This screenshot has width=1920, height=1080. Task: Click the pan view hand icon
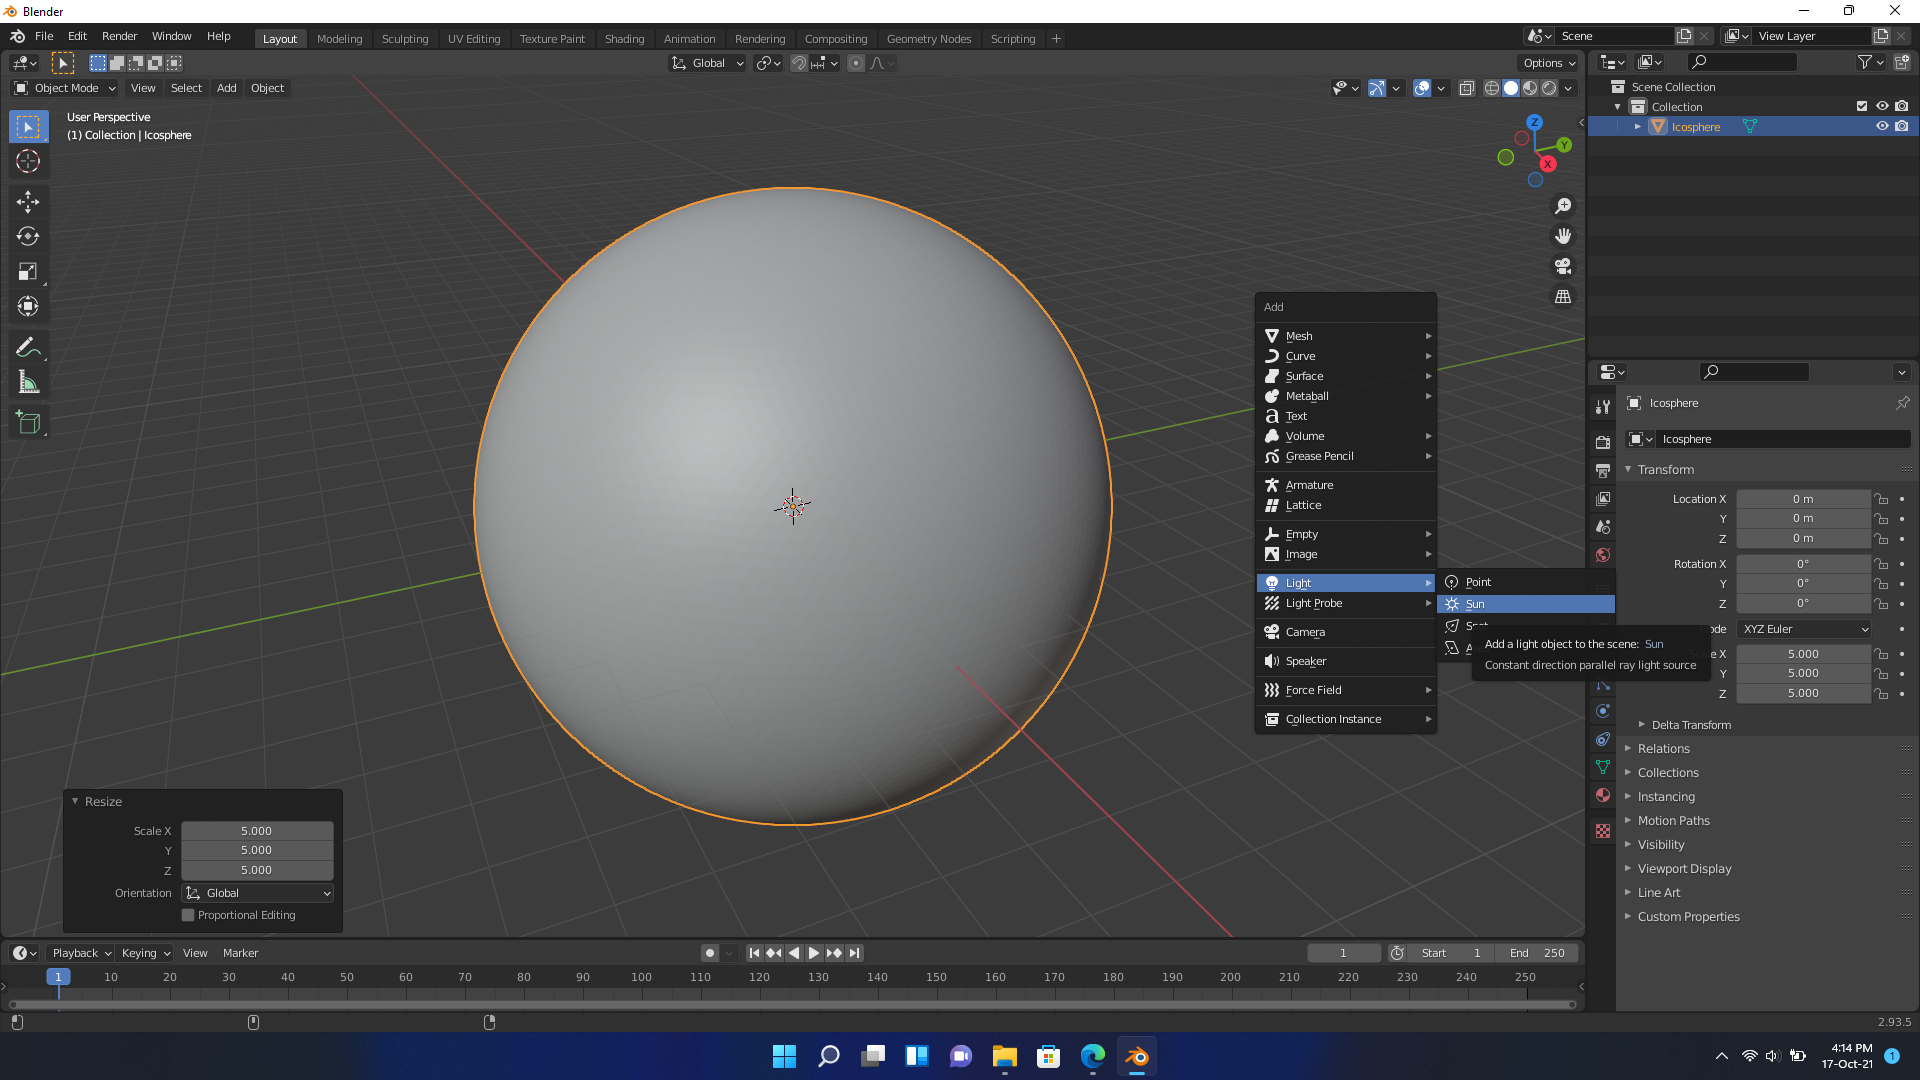(x=1563, y=236)
